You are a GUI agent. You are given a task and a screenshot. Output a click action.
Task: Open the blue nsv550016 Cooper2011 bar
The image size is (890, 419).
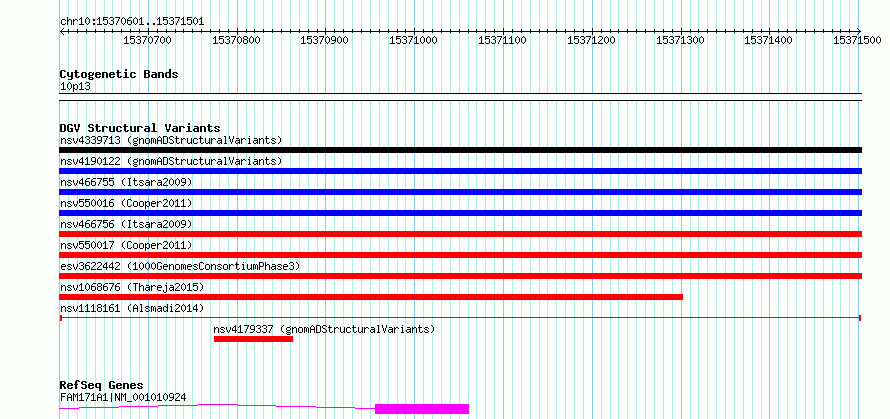coord(460,213)
